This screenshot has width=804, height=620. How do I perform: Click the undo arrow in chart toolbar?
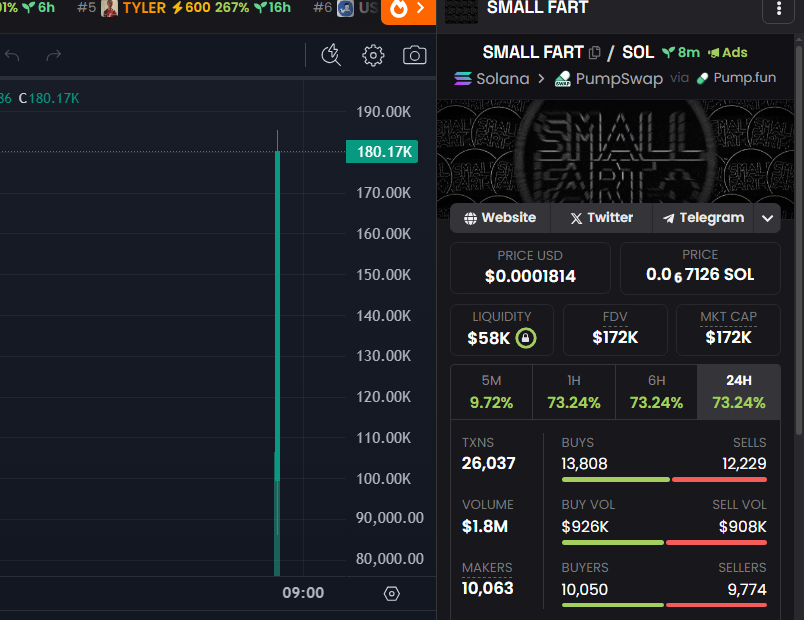tap(12, 55)
